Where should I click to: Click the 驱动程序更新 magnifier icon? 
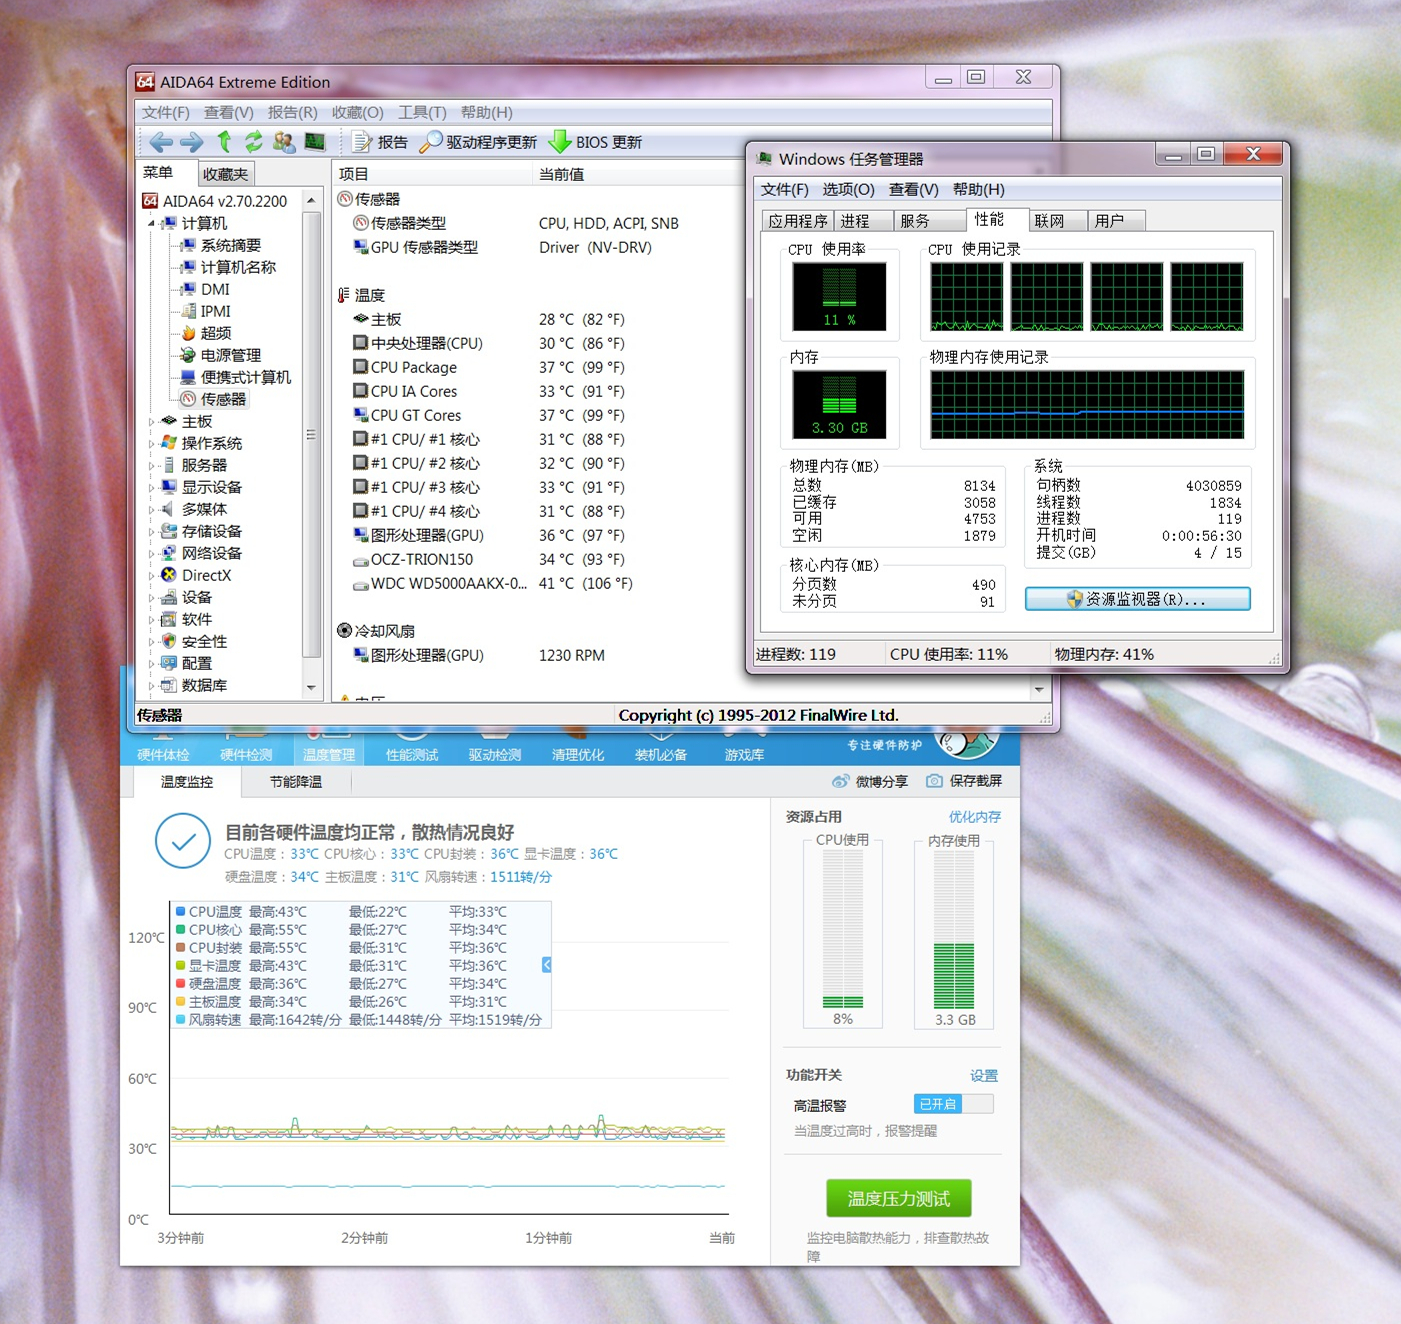430,142
